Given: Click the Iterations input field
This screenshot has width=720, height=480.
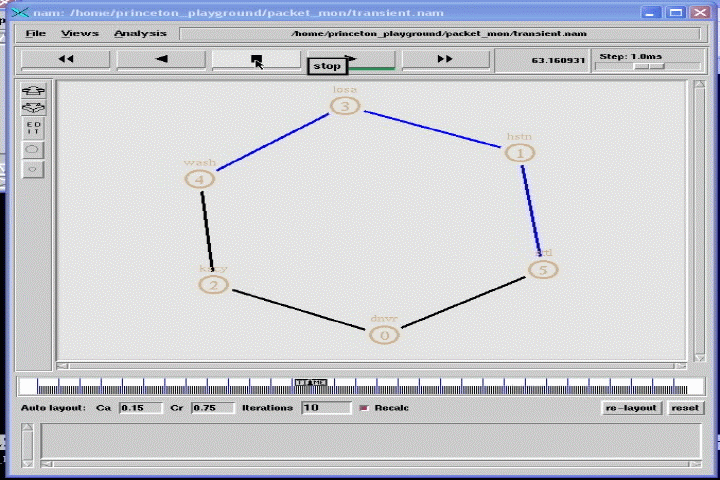Looking at the screenshot, I should coord(324,408).
